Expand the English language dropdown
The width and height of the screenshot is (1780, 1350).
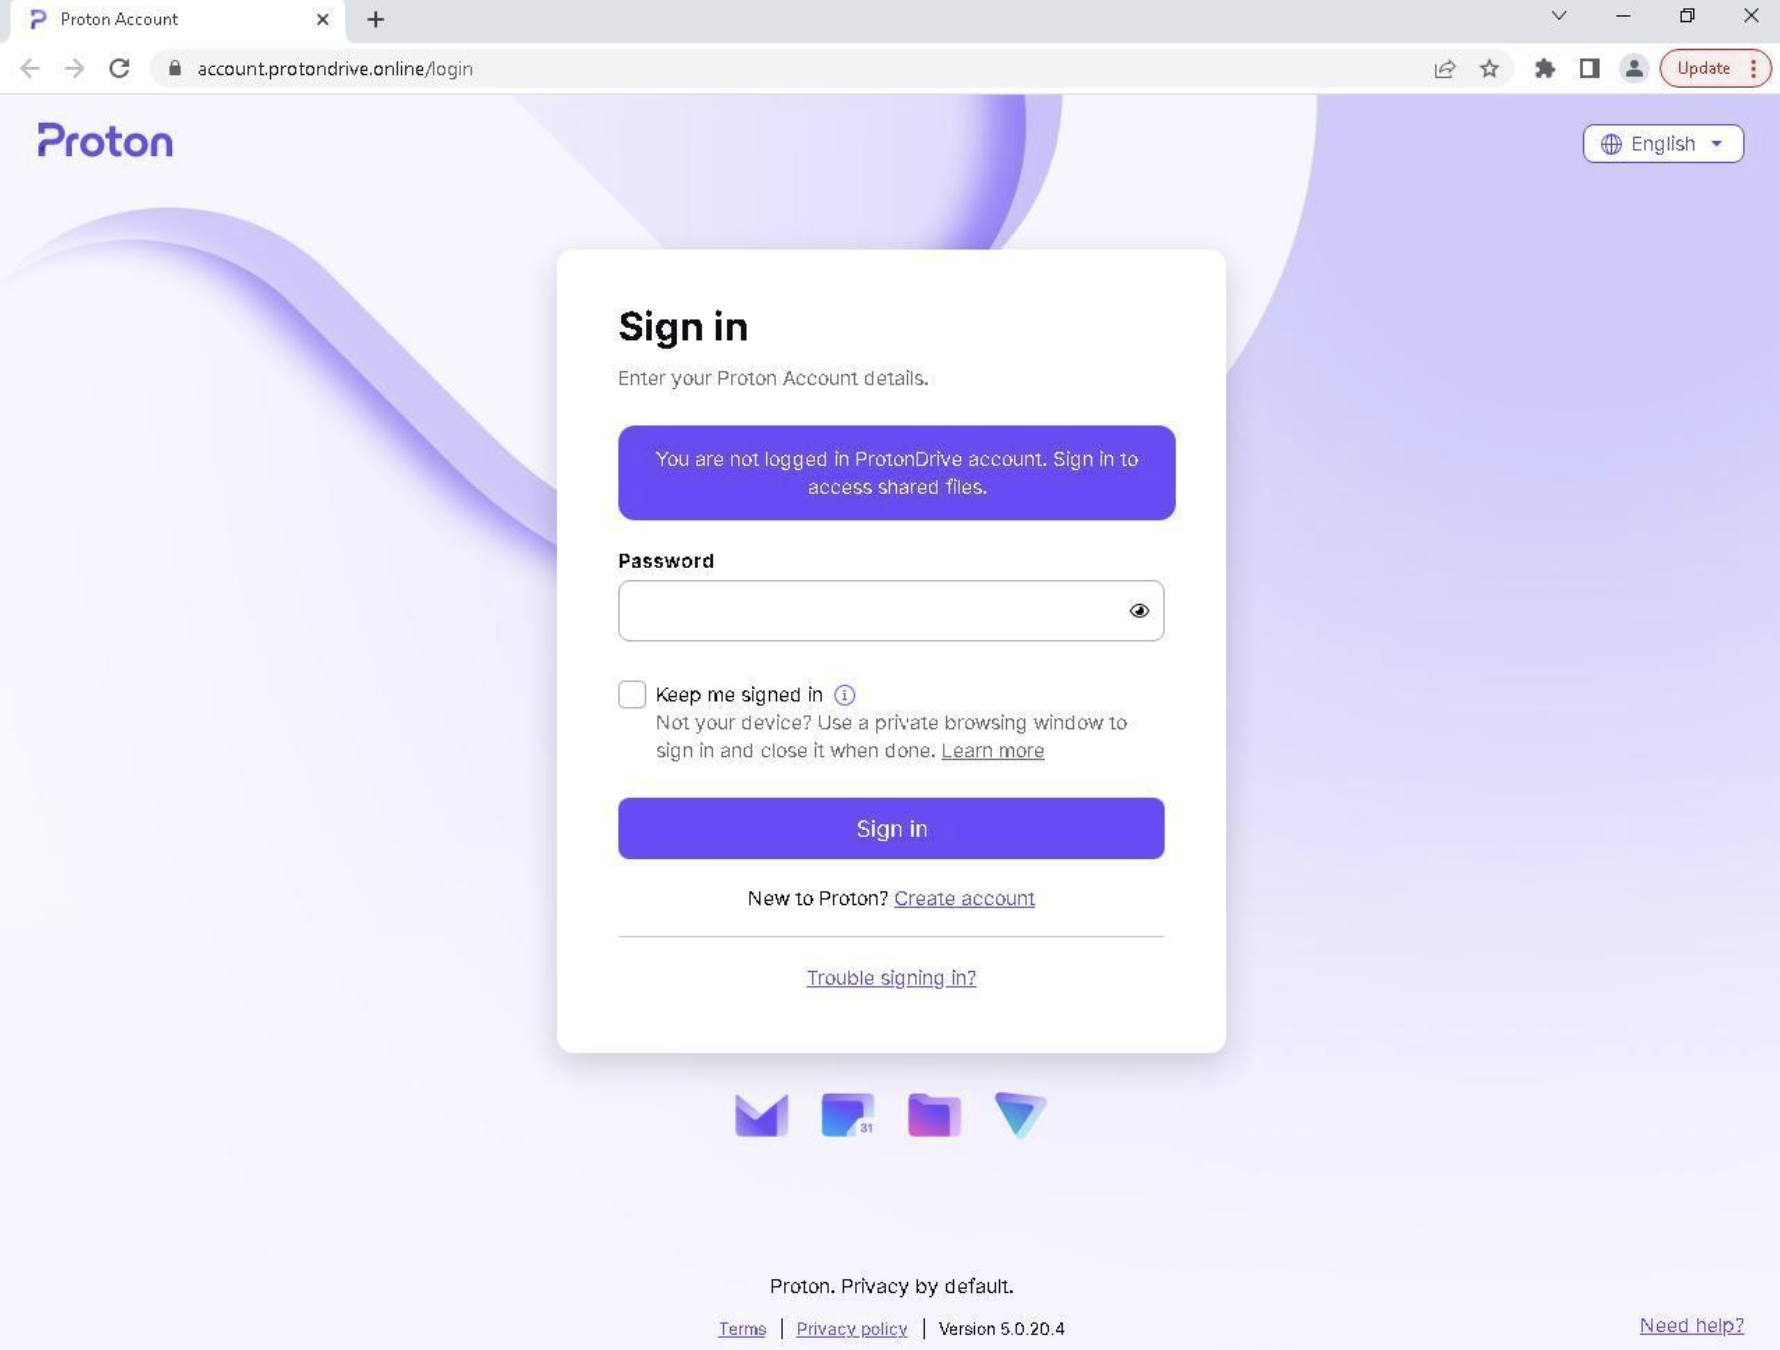[1662, 143]
